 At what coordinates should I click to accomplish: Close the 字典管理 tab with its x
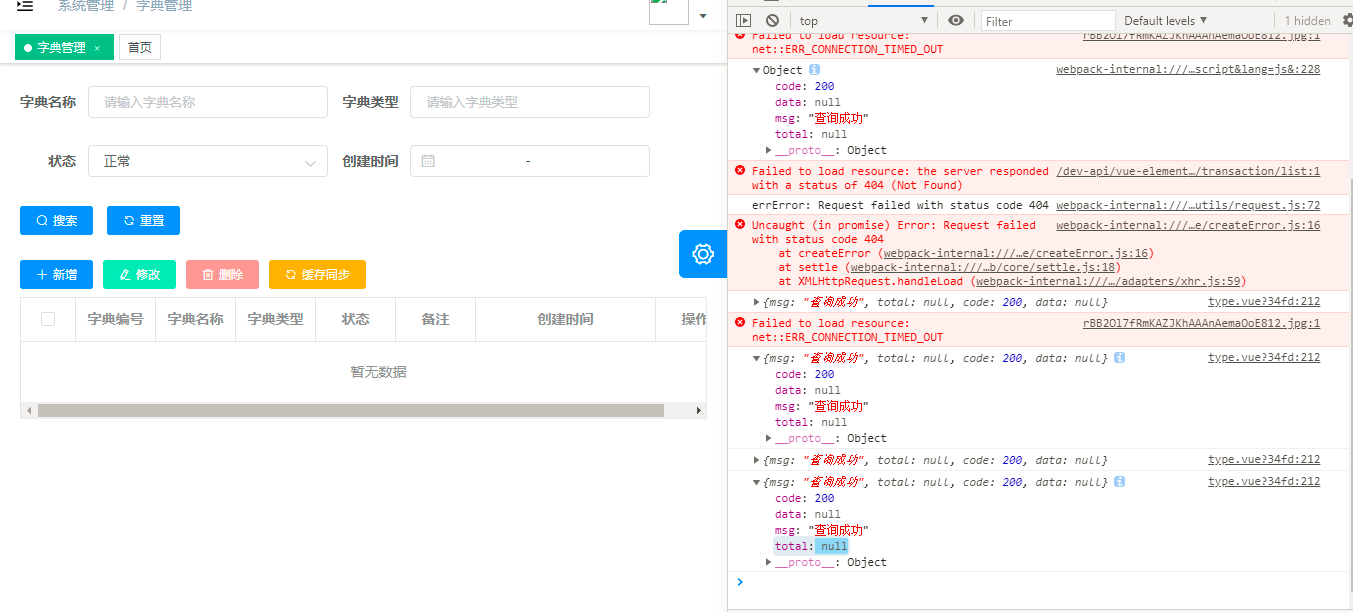click(x=97, y=48)
